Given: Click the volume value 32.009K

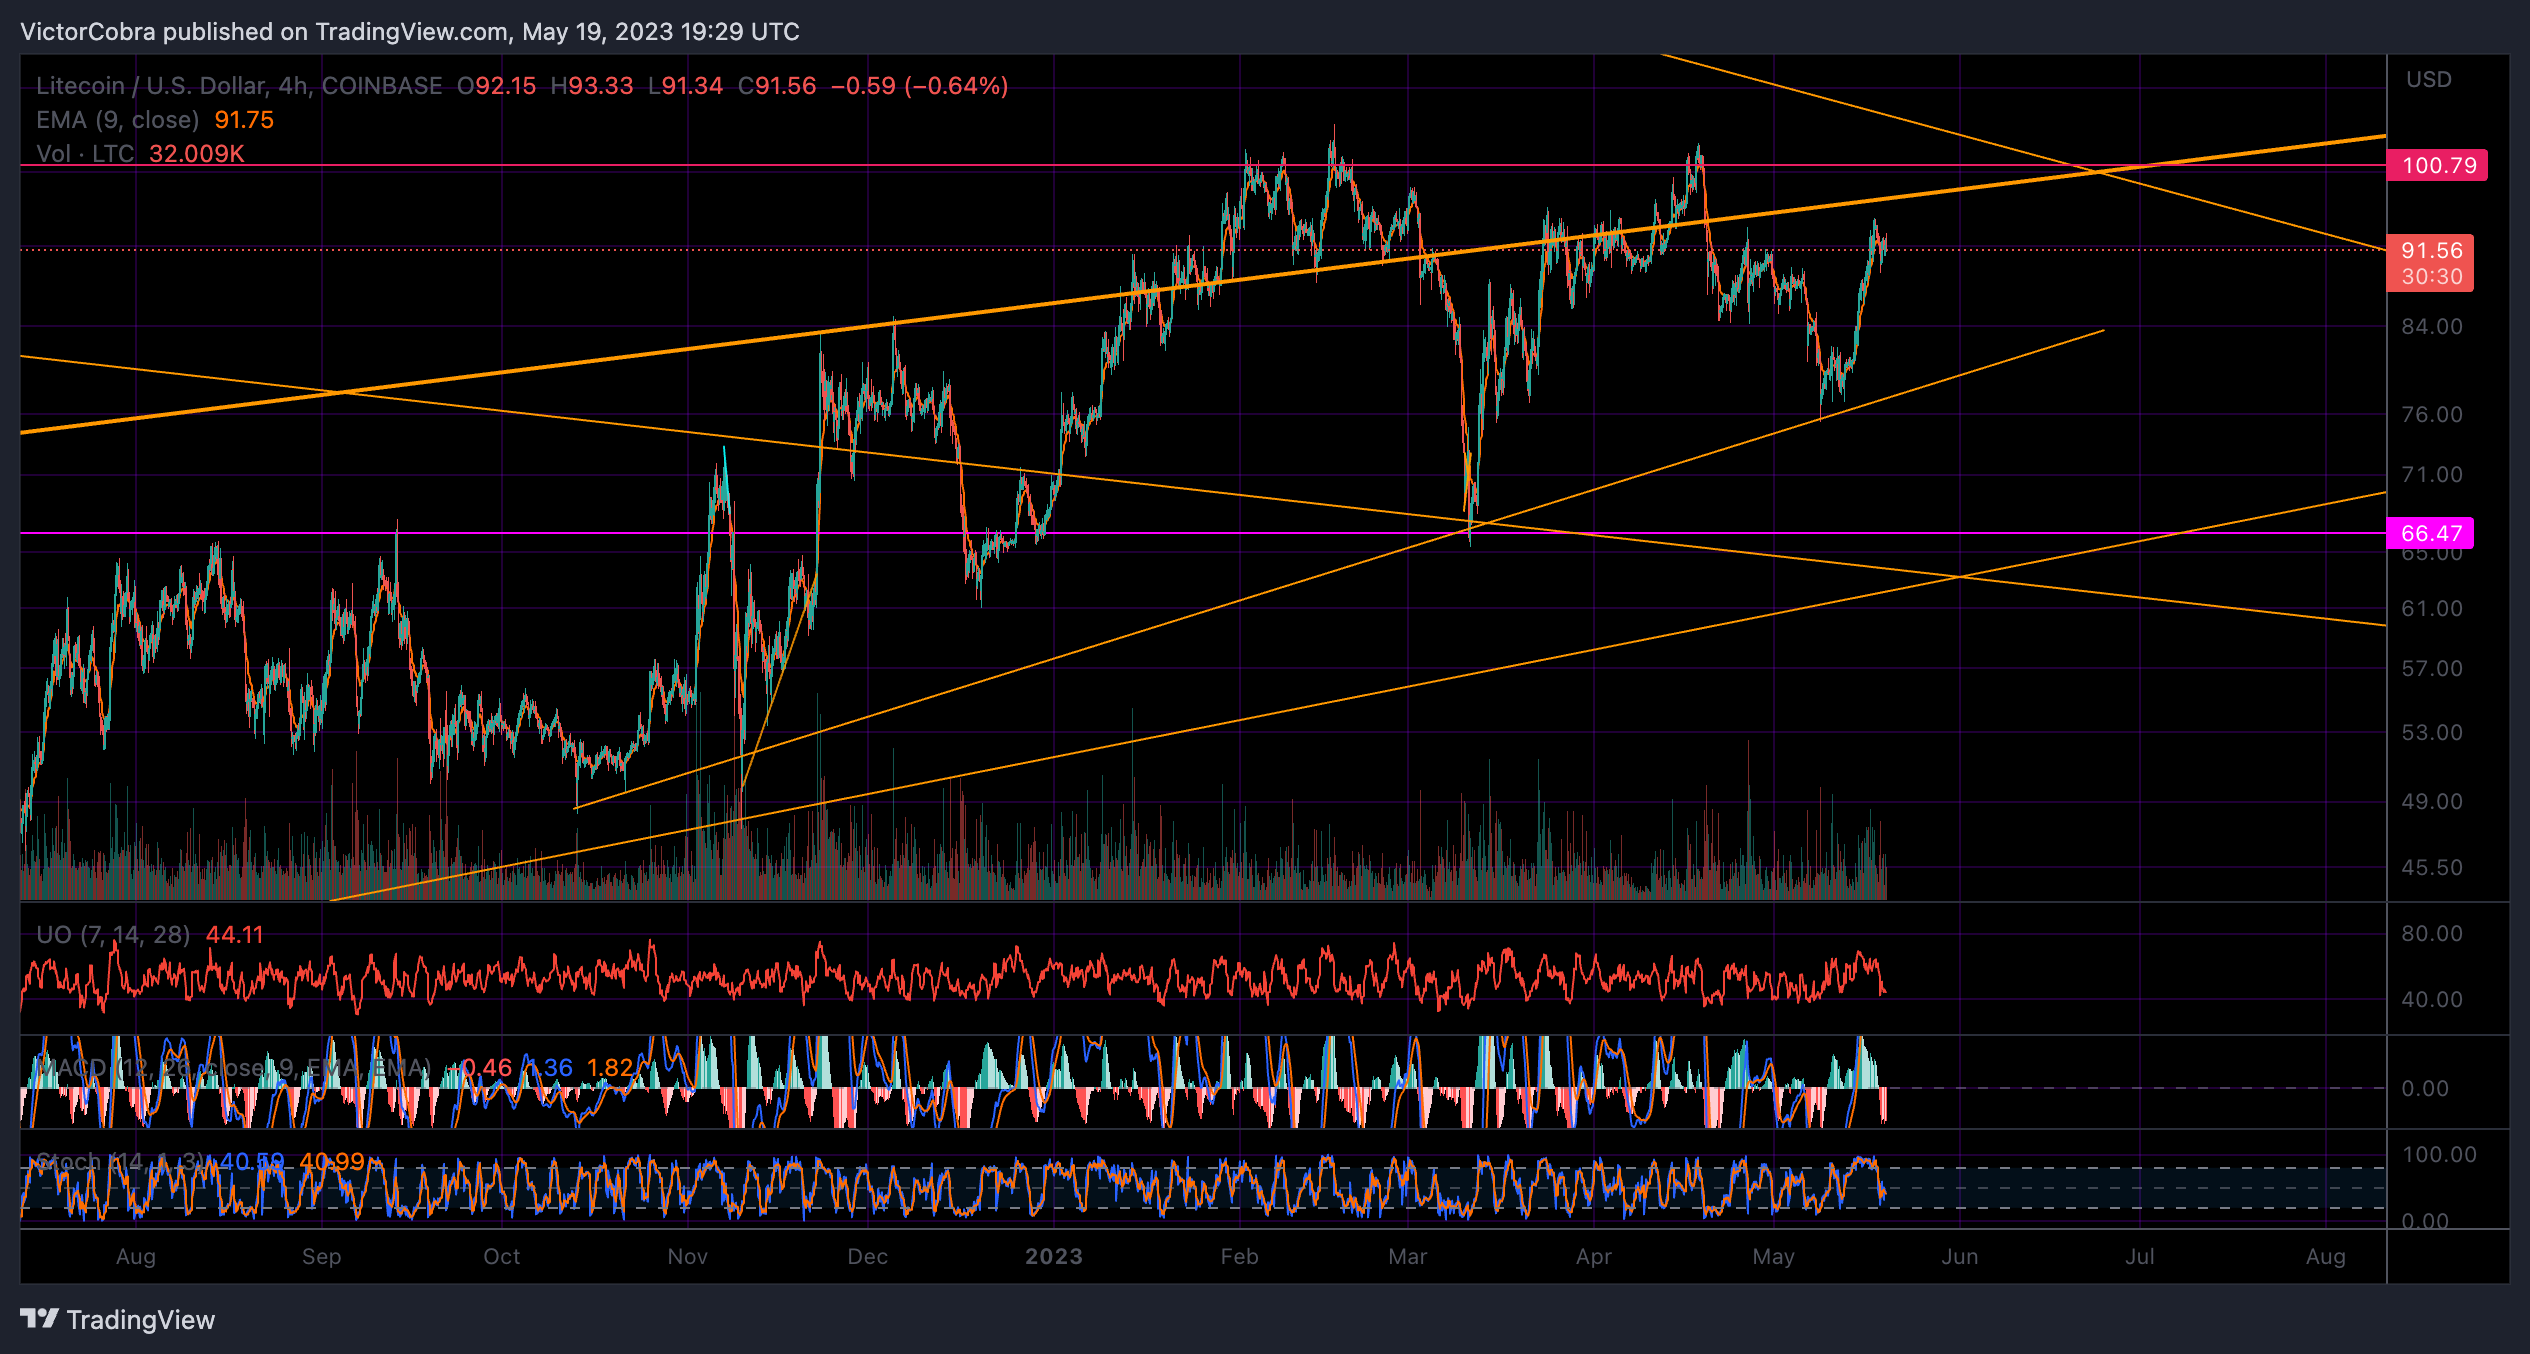Looking at the screenshot, I should tap(197, 154).
